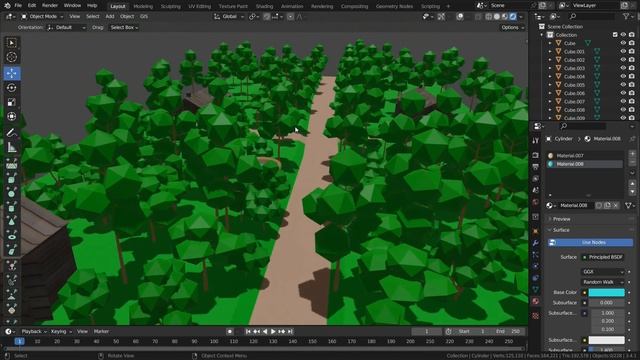The width and height of the screenshot is (640, 360).
Task: Open Random Walk subsurface method dropdown
Action: 603,282
